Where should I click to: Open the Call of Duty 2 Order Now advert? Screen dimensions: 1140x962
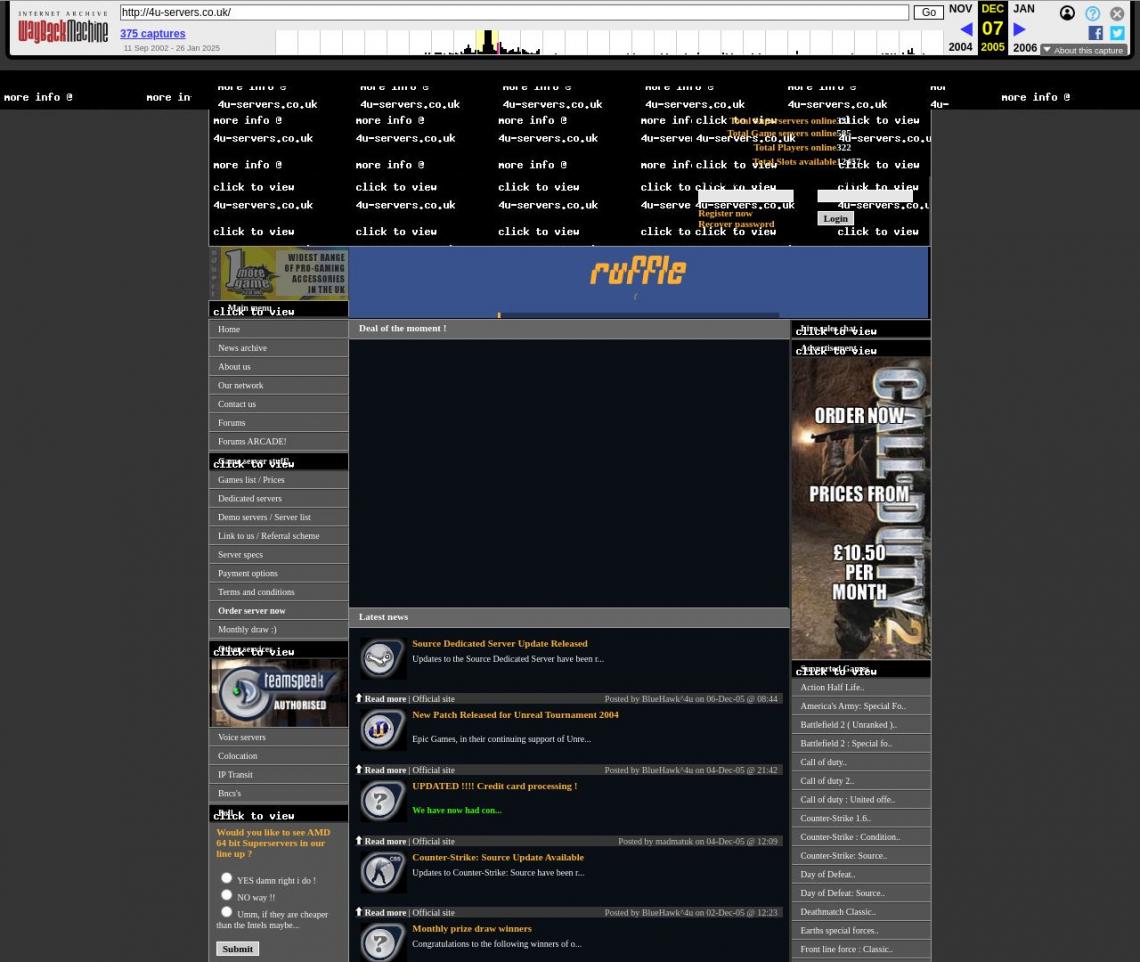pyautogui.click(x=861, y=508)
